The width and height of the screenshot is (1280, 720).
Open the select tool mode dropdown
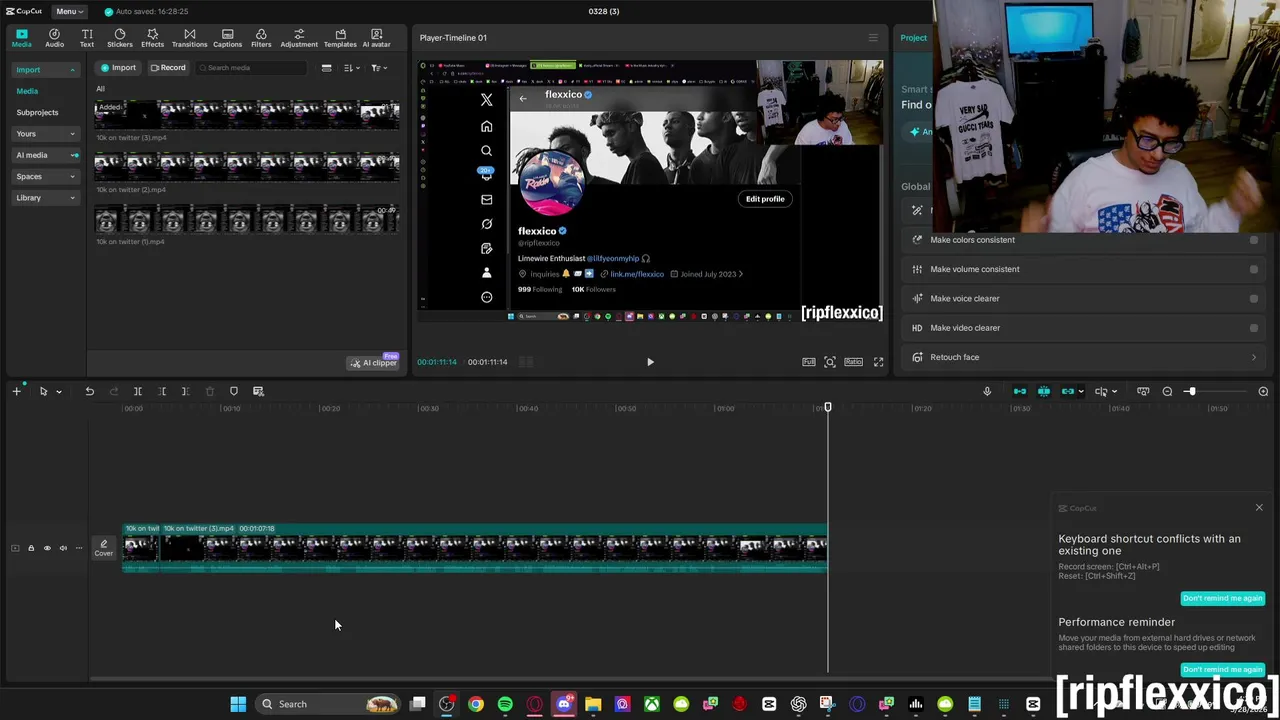click(x=58, y=392)
